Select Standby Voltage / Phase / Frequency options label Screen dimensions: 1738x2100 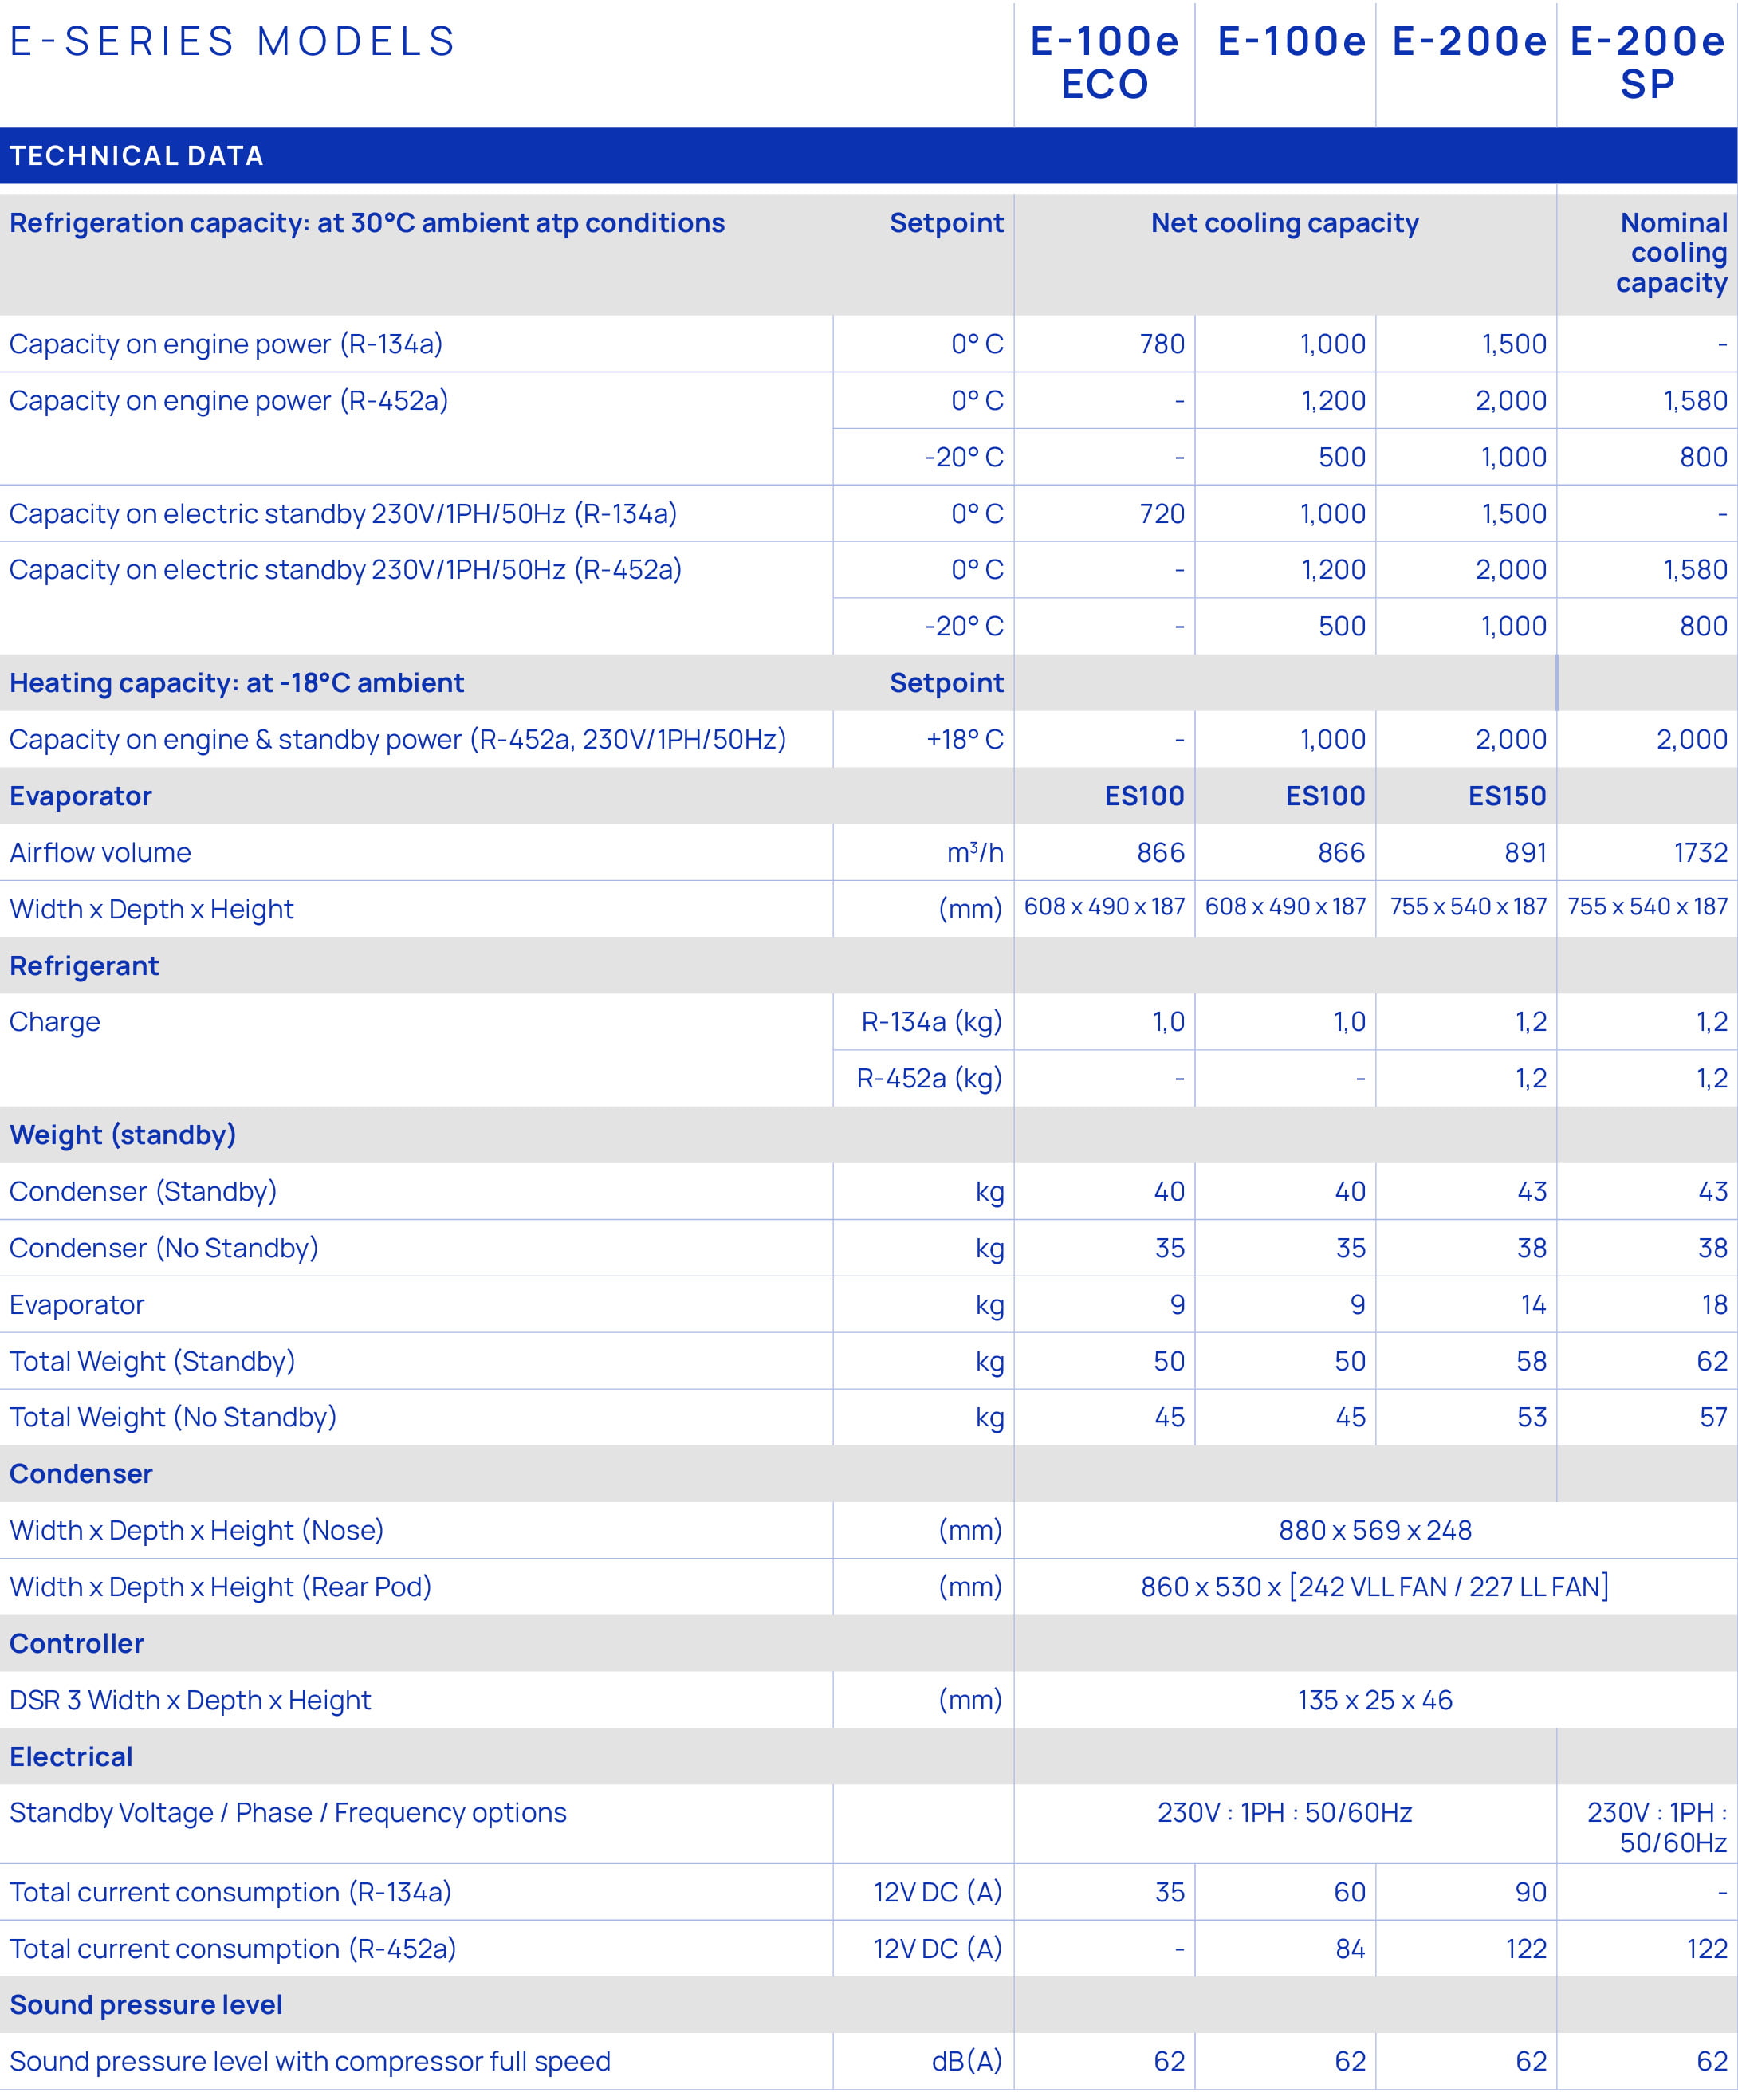click(x=288, y=1813)
